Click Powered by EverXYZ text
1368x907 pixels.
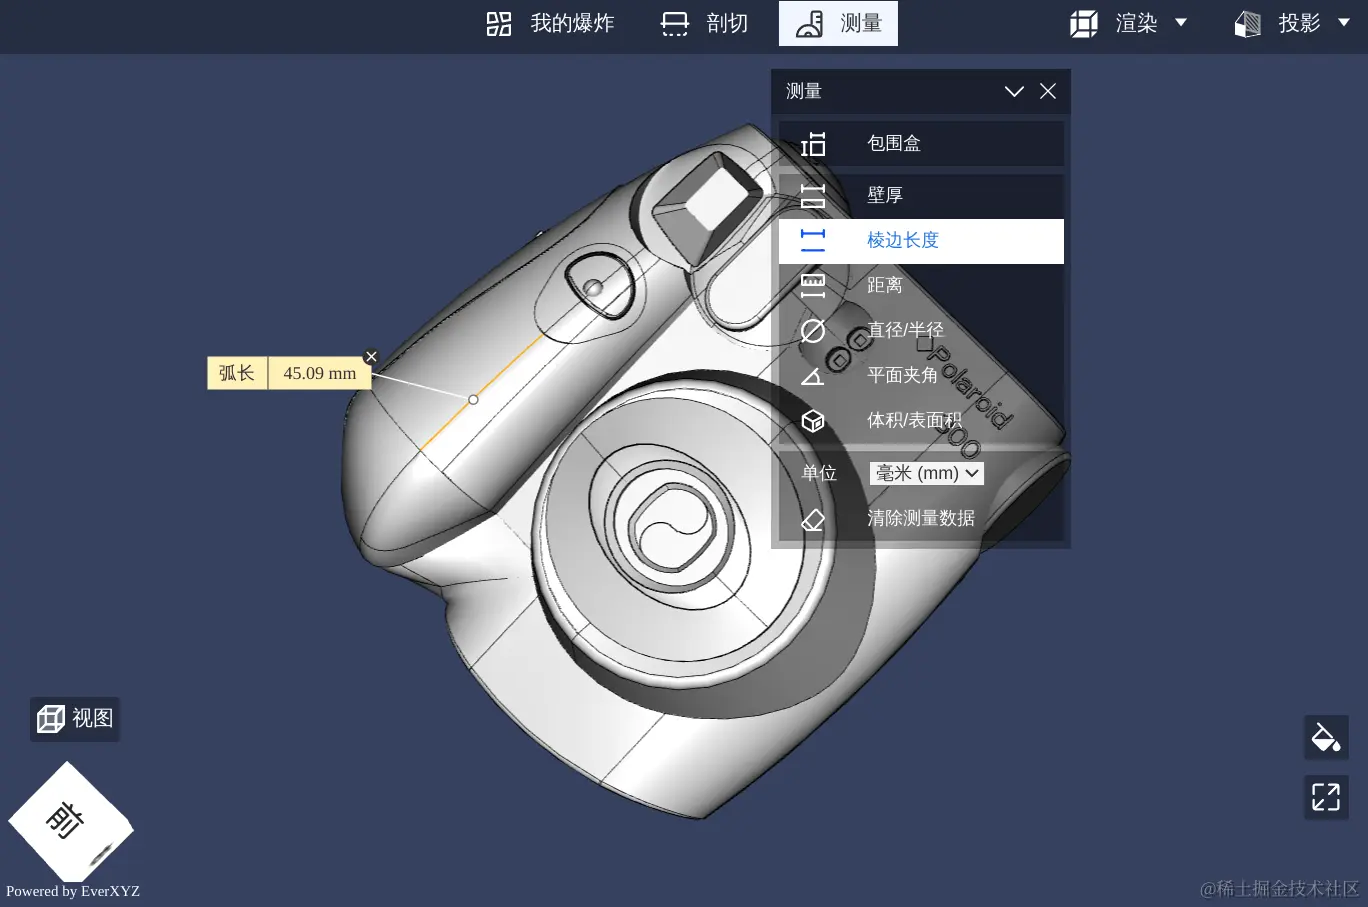point(73,891)
